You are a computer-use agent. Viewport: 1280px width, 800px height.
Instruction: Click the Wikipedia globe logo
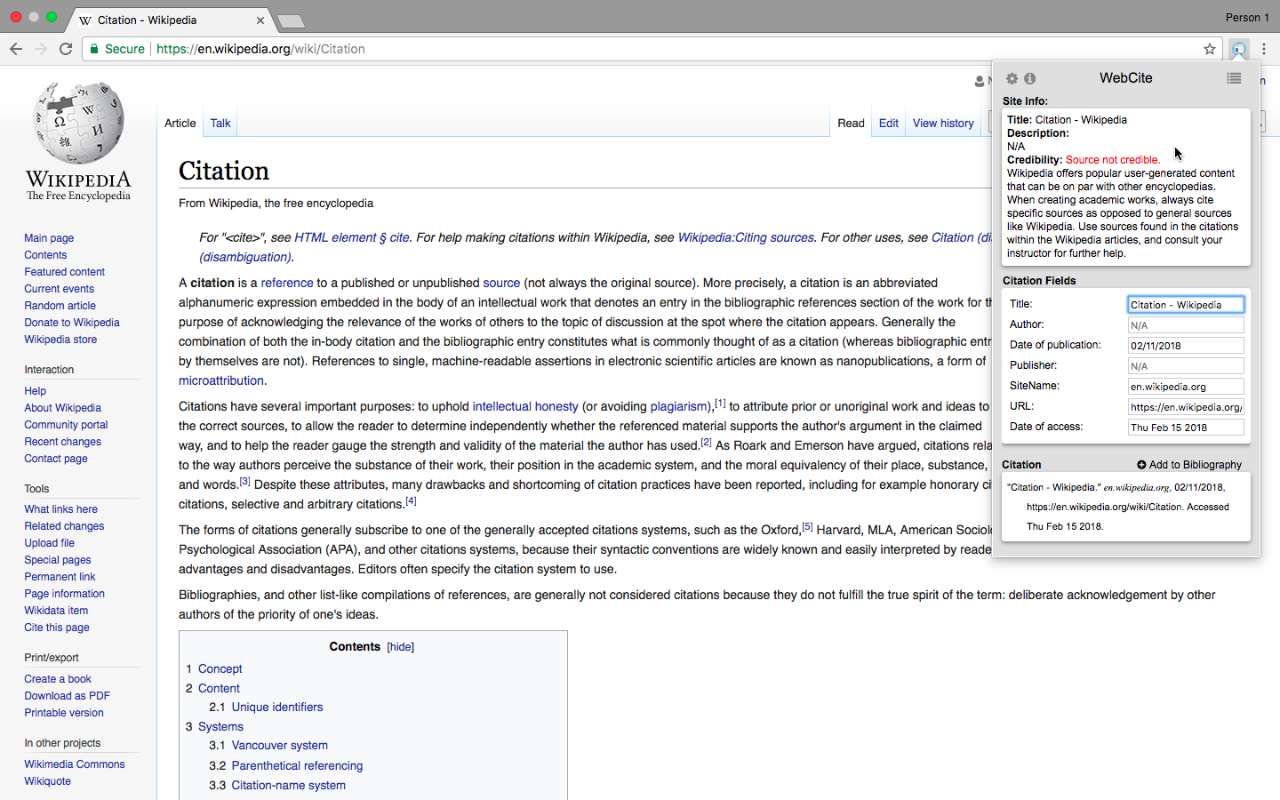point(78,124)
